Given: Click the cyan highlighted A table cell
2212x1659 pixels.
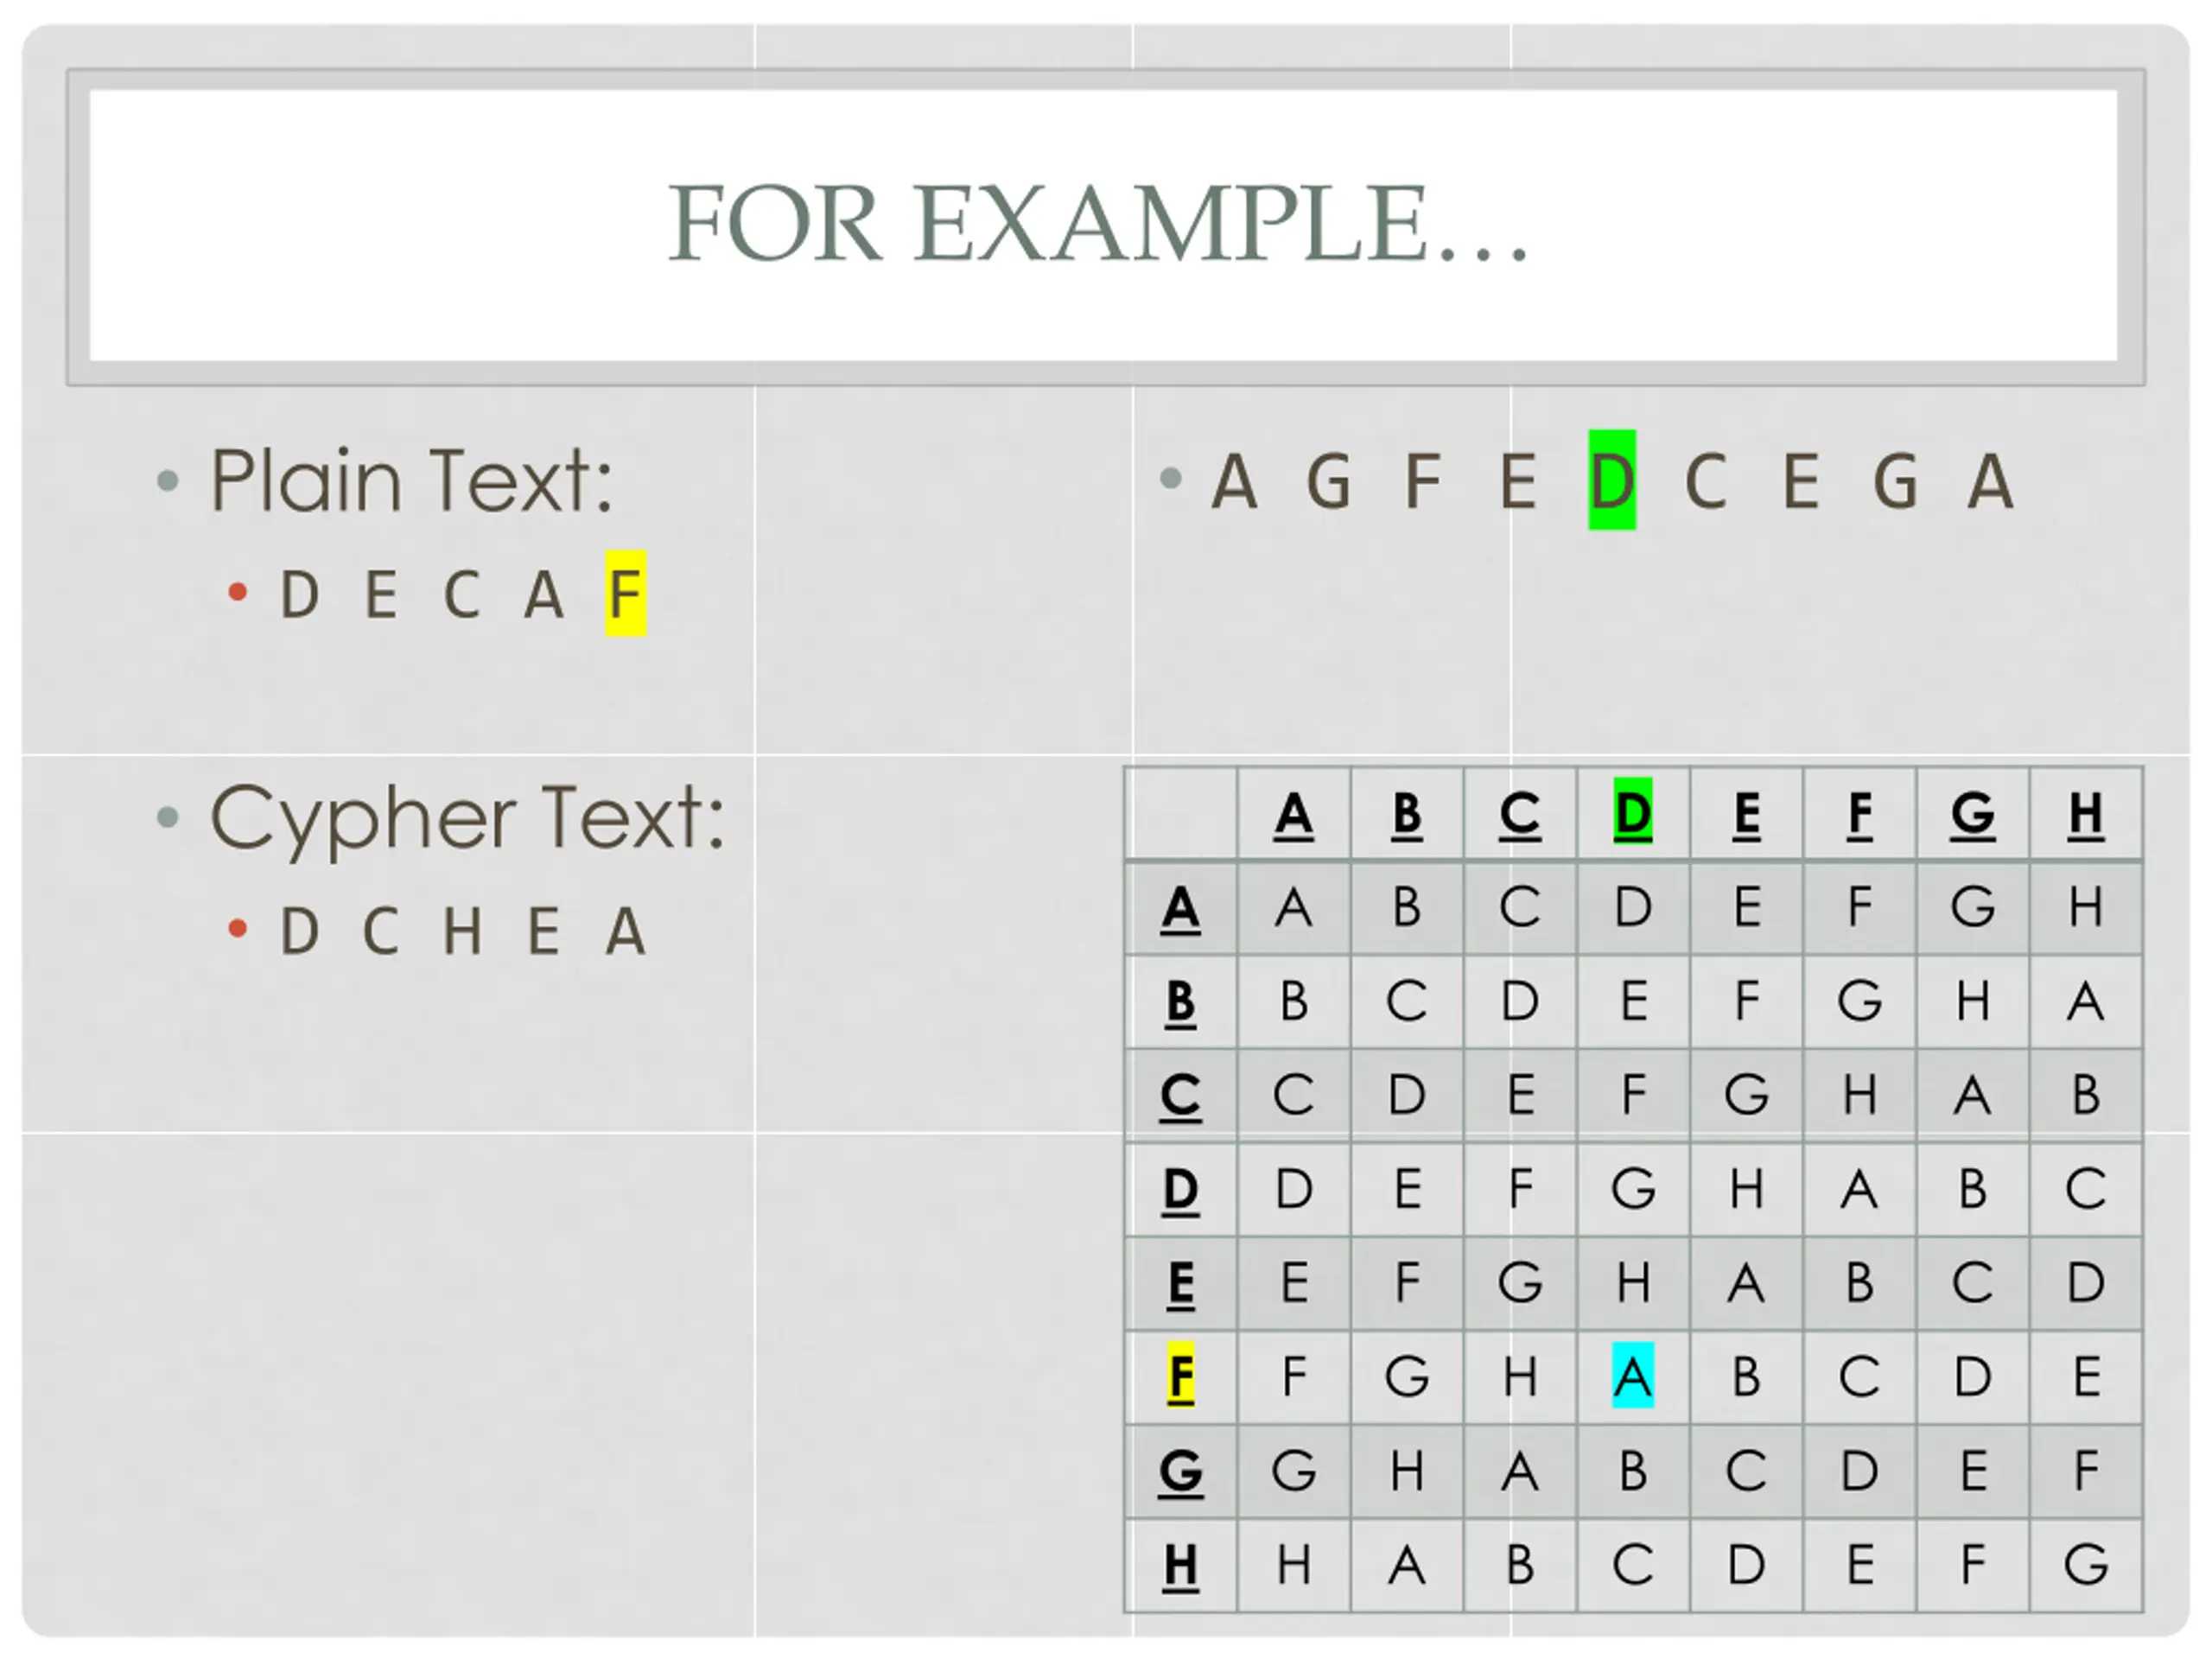Looking at the screenshot, I should coord(1632,1376).
